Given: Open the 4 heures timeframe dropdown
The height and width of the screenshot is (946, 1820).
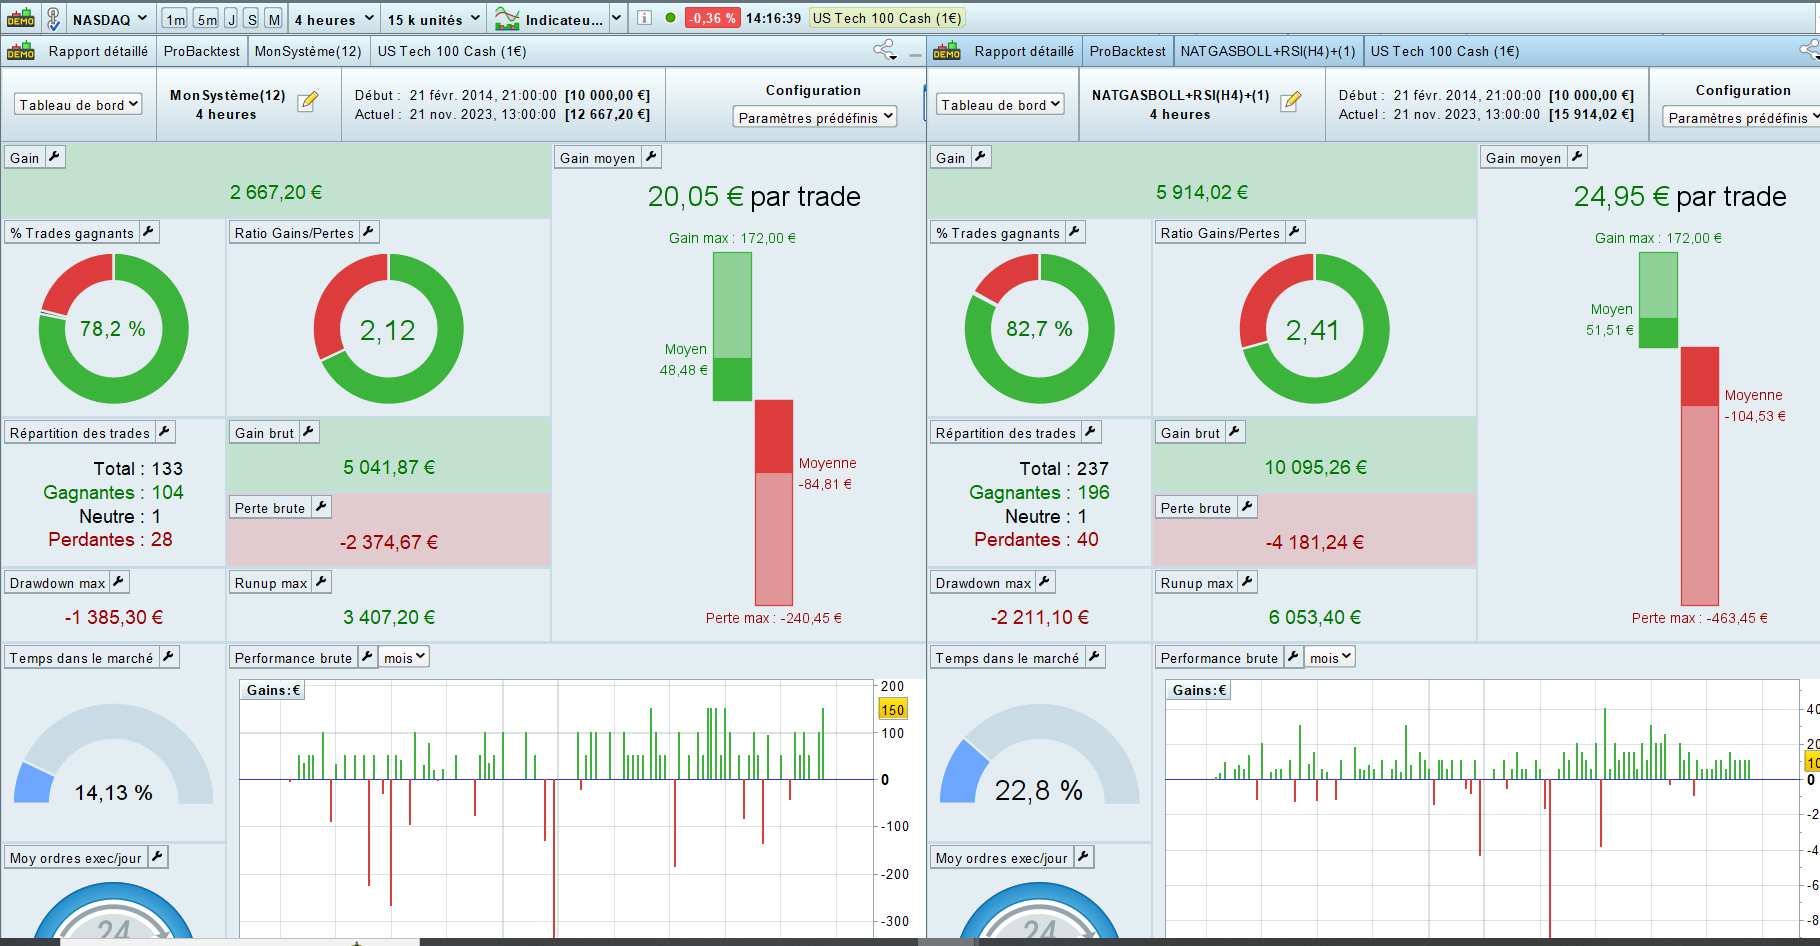Looking at the screenshot, I should pos(334,19).
